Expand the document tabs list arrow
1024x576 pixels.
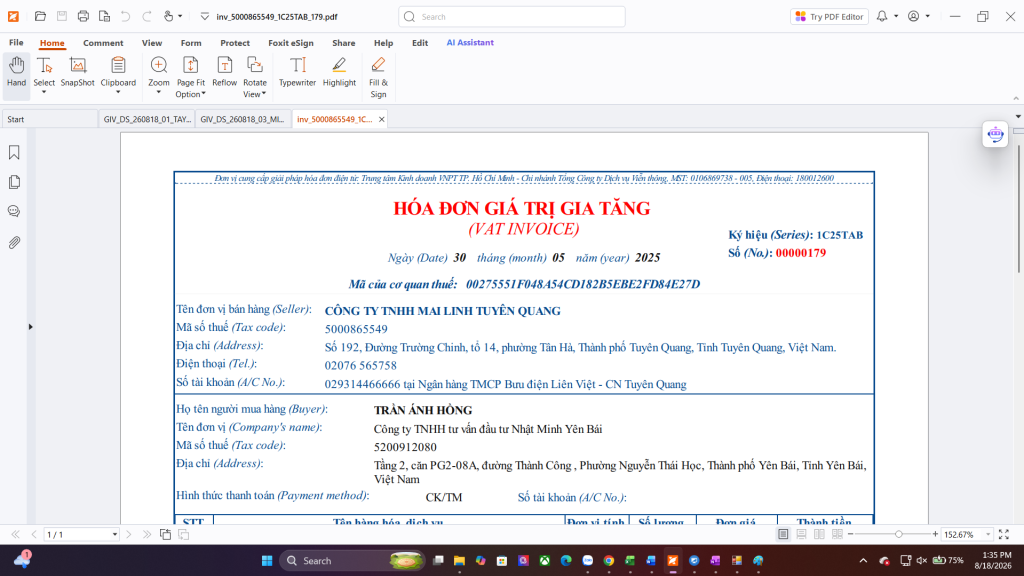point(1017,117)
